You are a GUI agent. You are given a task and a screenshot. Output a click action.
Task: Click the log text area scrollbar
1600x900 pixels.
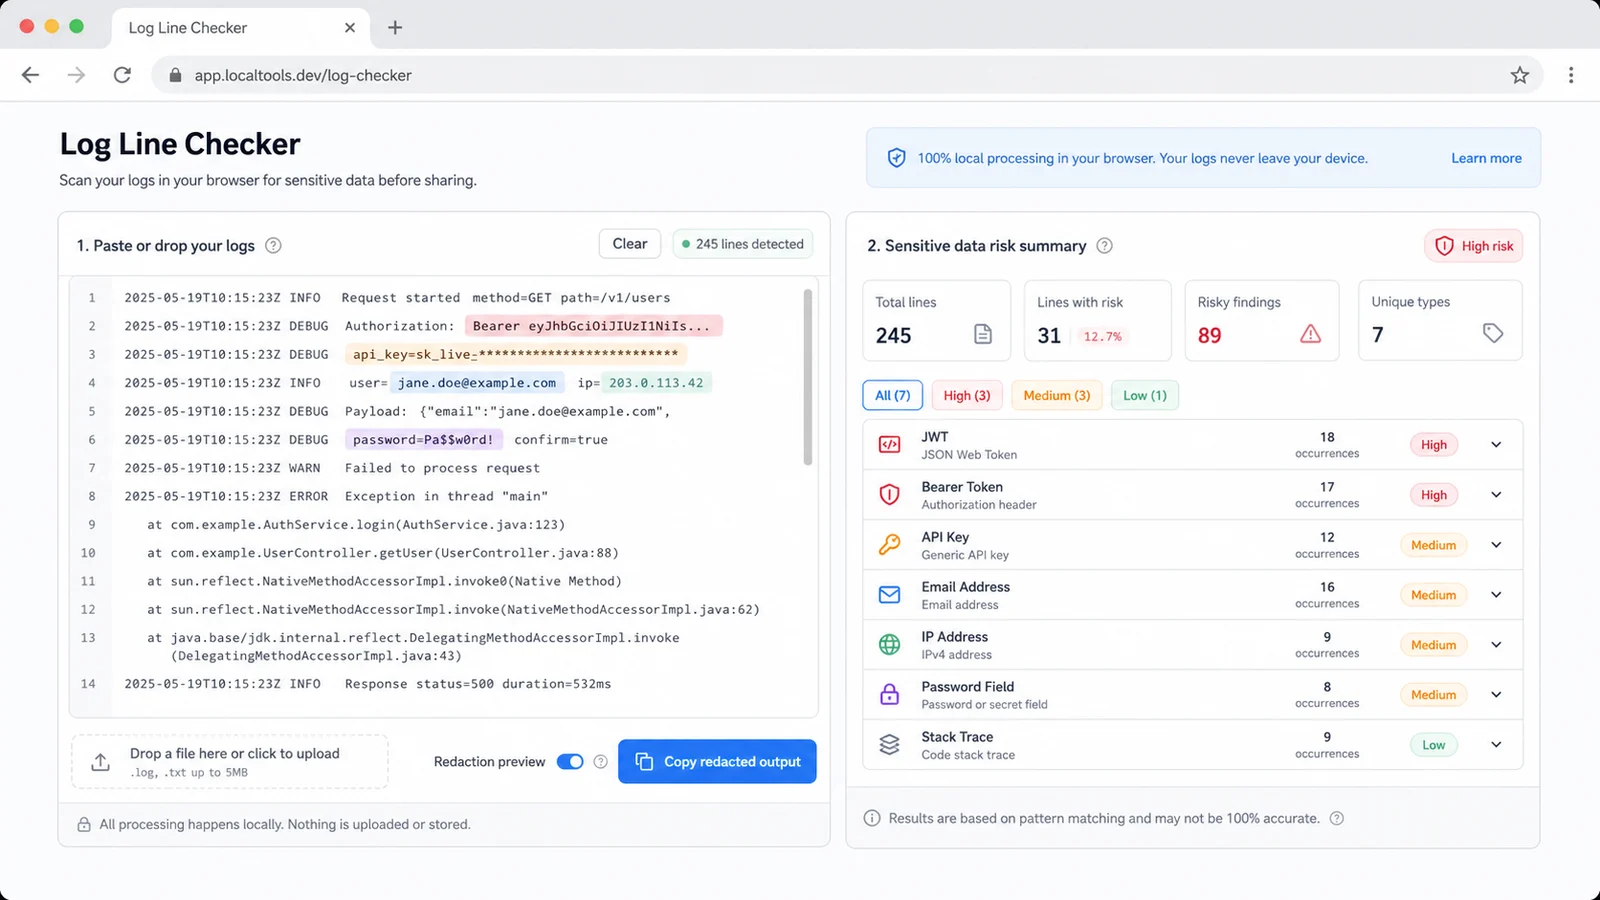pyautogui.click(x=808, y=378)
